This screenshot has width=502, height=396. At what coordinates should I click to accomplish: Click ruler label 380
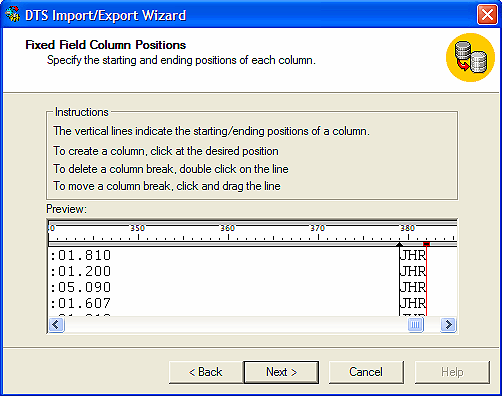click(408, 228)
